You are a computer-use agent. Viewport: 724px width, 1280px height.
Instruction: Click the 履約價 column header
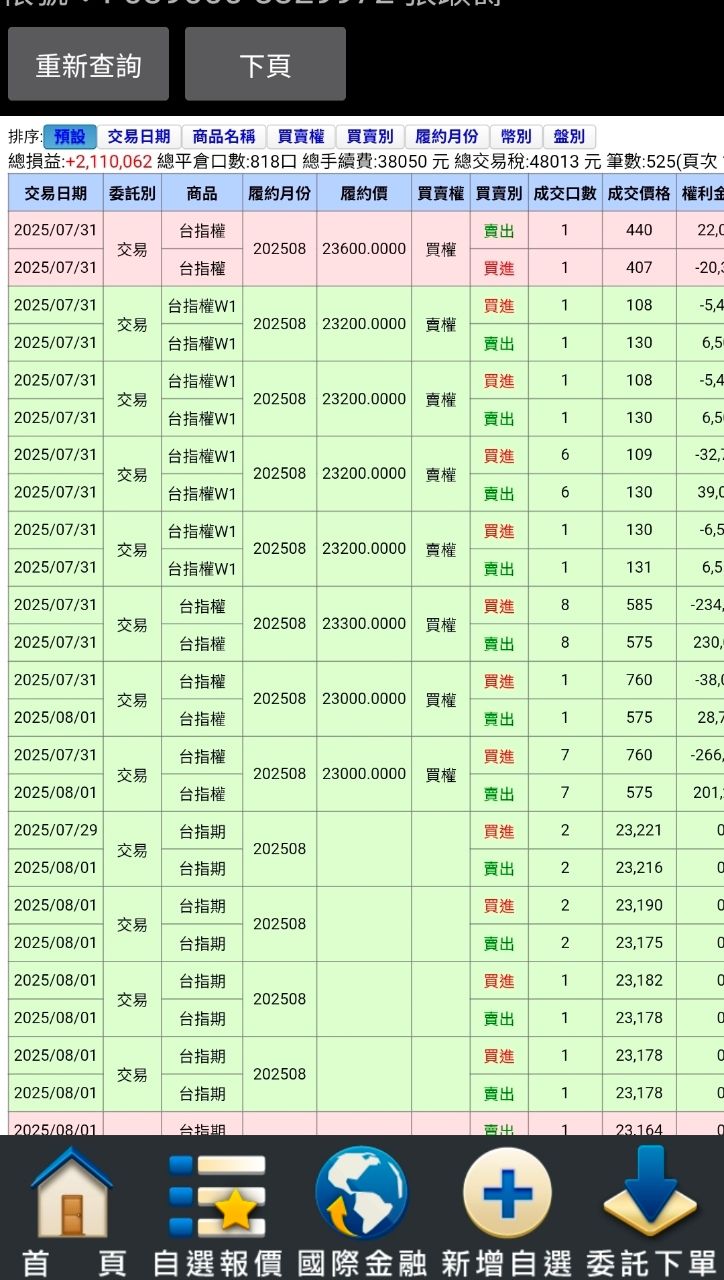click(x=364, y=193)
